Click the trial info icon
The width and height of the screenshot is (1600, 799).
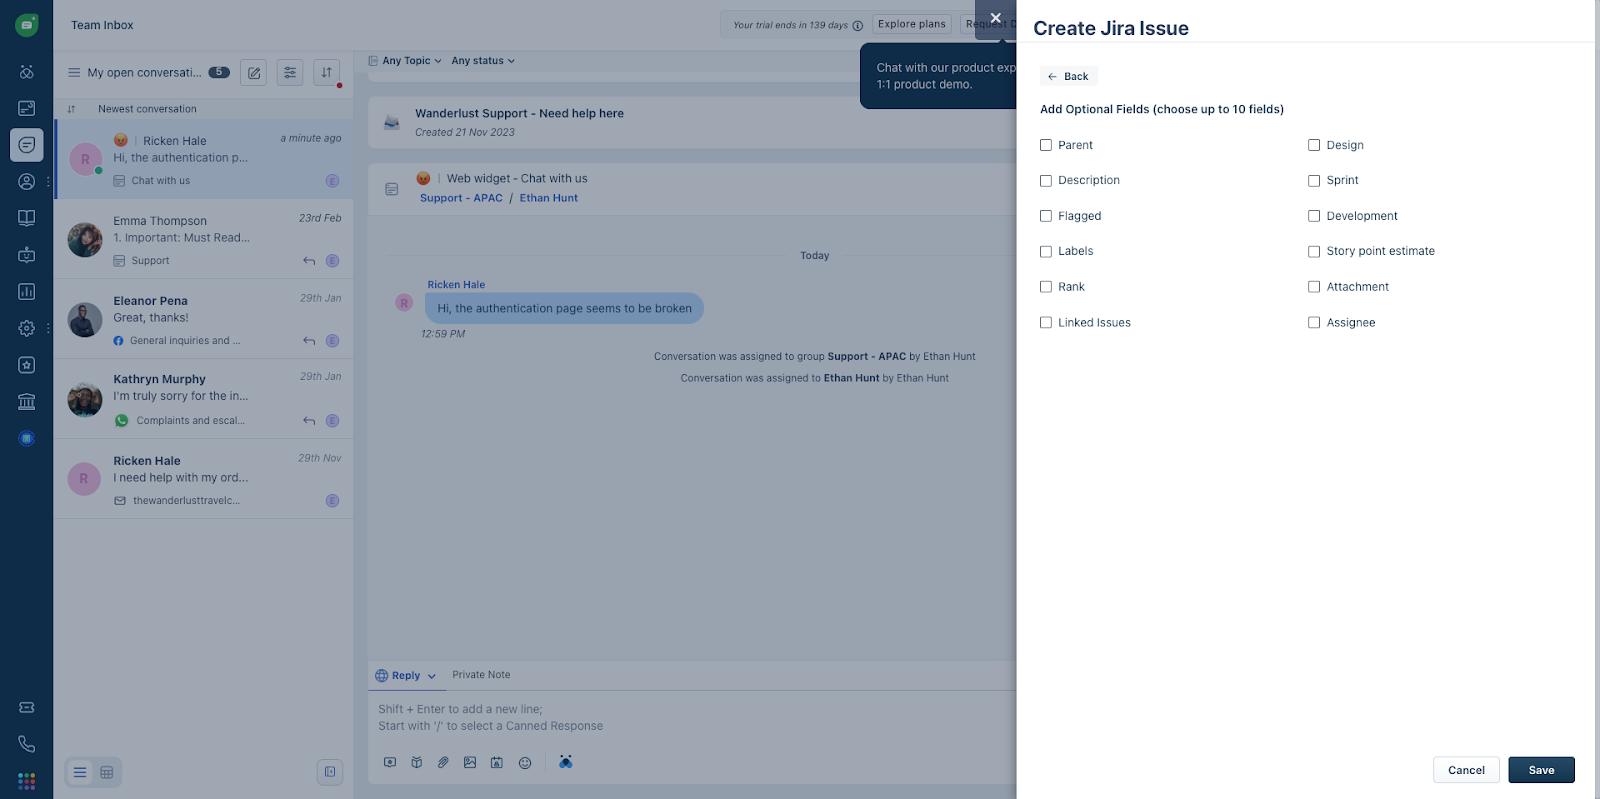857,25
